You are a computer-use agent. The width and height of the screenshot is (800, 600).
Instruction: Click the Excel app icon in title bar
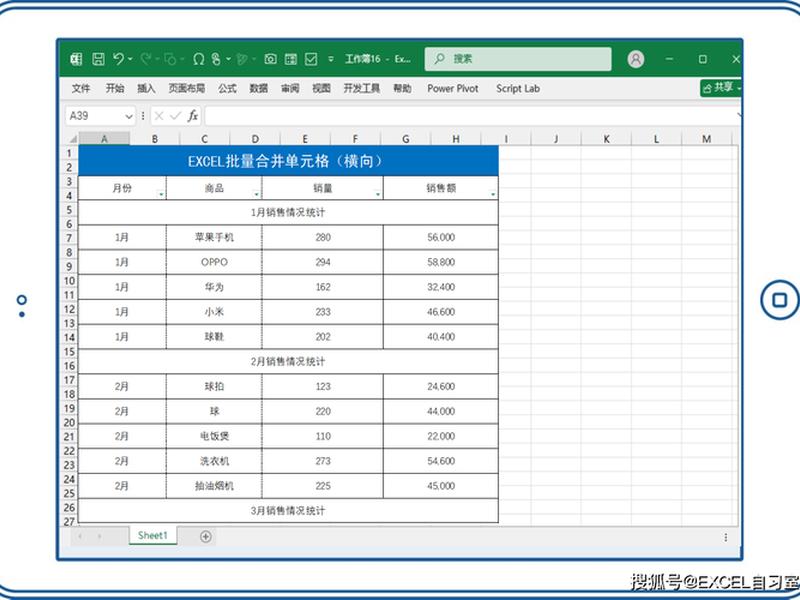click(77, 59)
